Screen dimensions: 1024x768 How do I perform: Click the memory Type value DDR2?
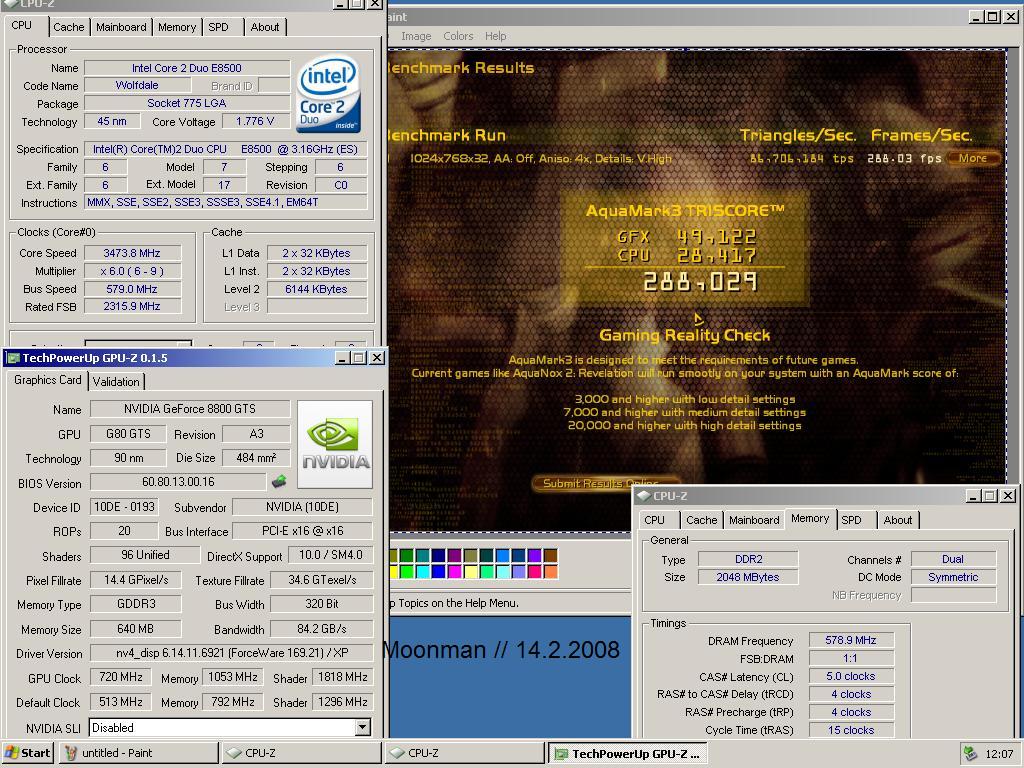pyautogui.click(x=748, y=559)
